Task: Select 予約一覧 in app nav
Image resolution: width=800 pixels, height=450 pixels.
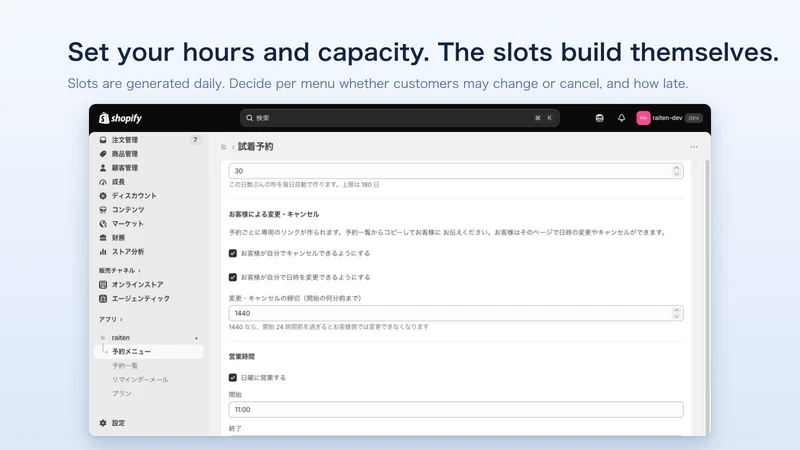Action: [125, 366]
